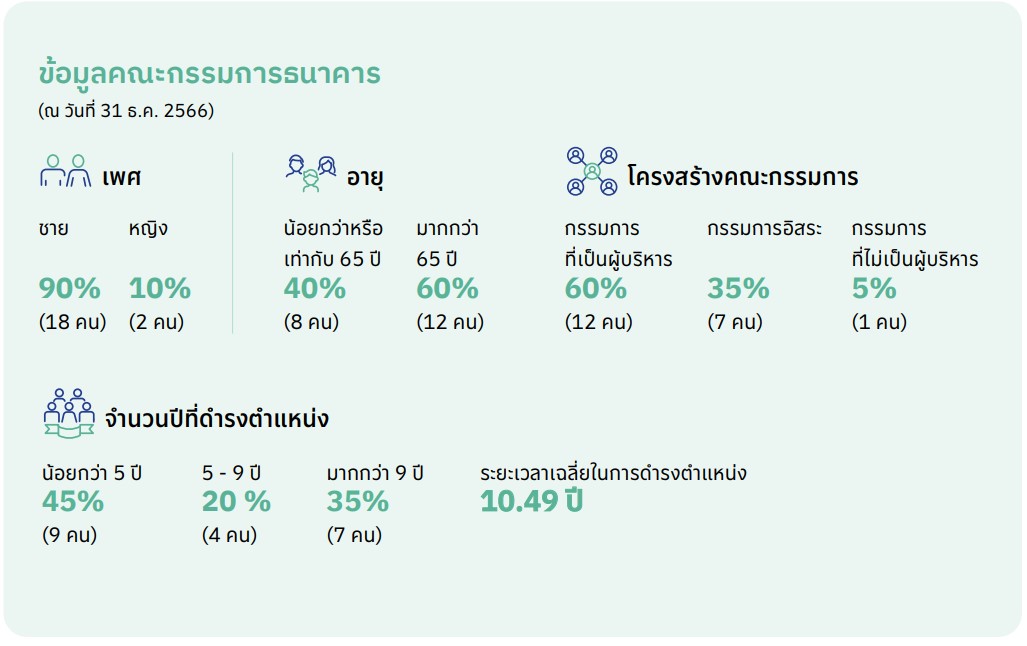This screenshot has height=646, width=1027.
Task: Click the 60% executive directors figure
Action: (595, 288)
